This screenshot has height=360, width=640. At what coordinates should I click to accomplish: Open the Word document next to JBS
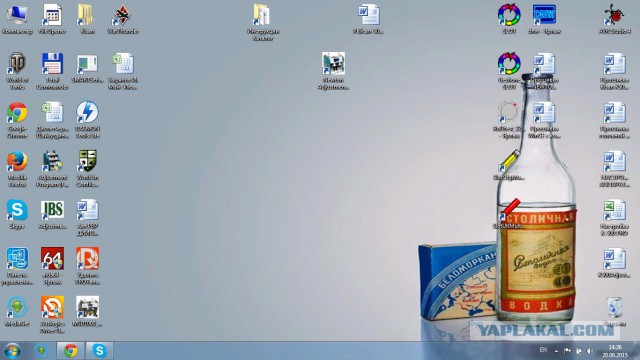(87, 210)
